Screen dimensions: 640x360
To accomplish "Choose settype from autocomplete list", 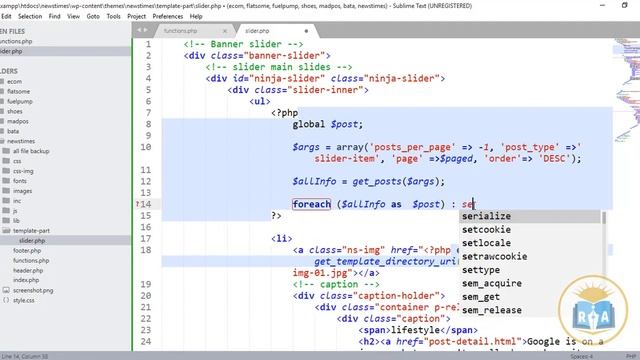I will (x=530, y=270).
